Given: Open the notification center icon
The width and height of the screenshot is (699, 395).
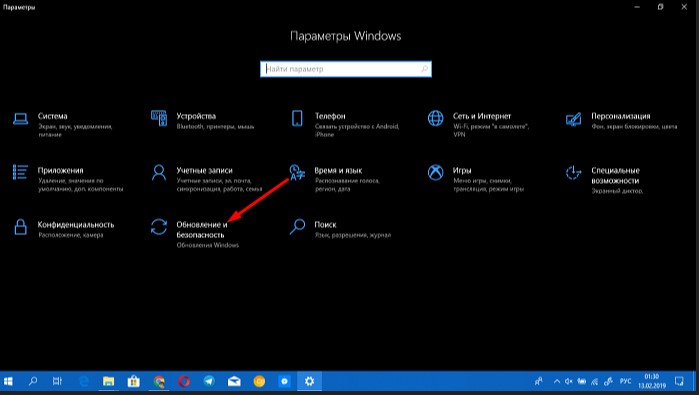Looking at the screenshot, I should pos(679,382).
